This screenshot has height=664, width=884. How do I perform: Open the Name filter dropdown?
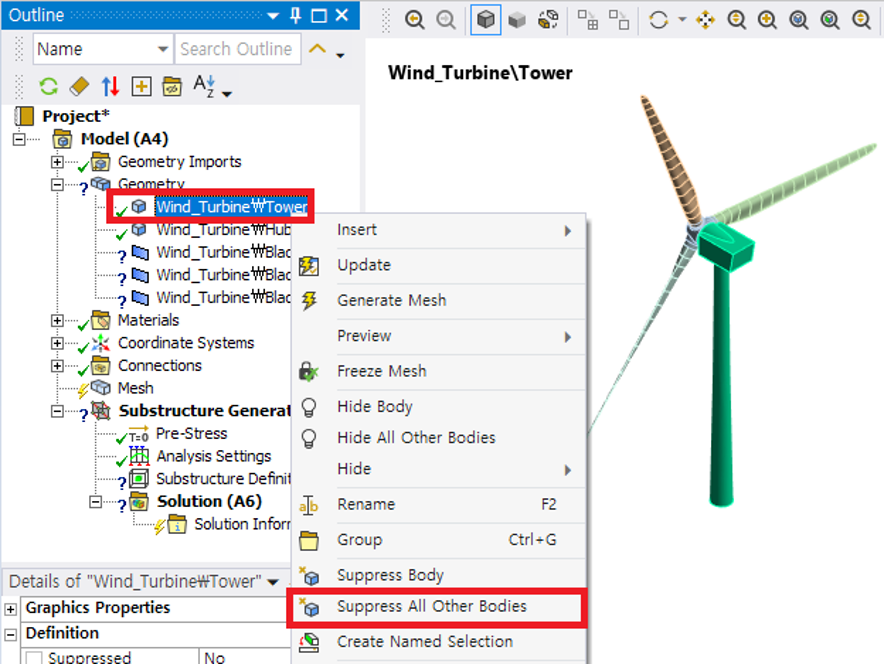[163, 49]
